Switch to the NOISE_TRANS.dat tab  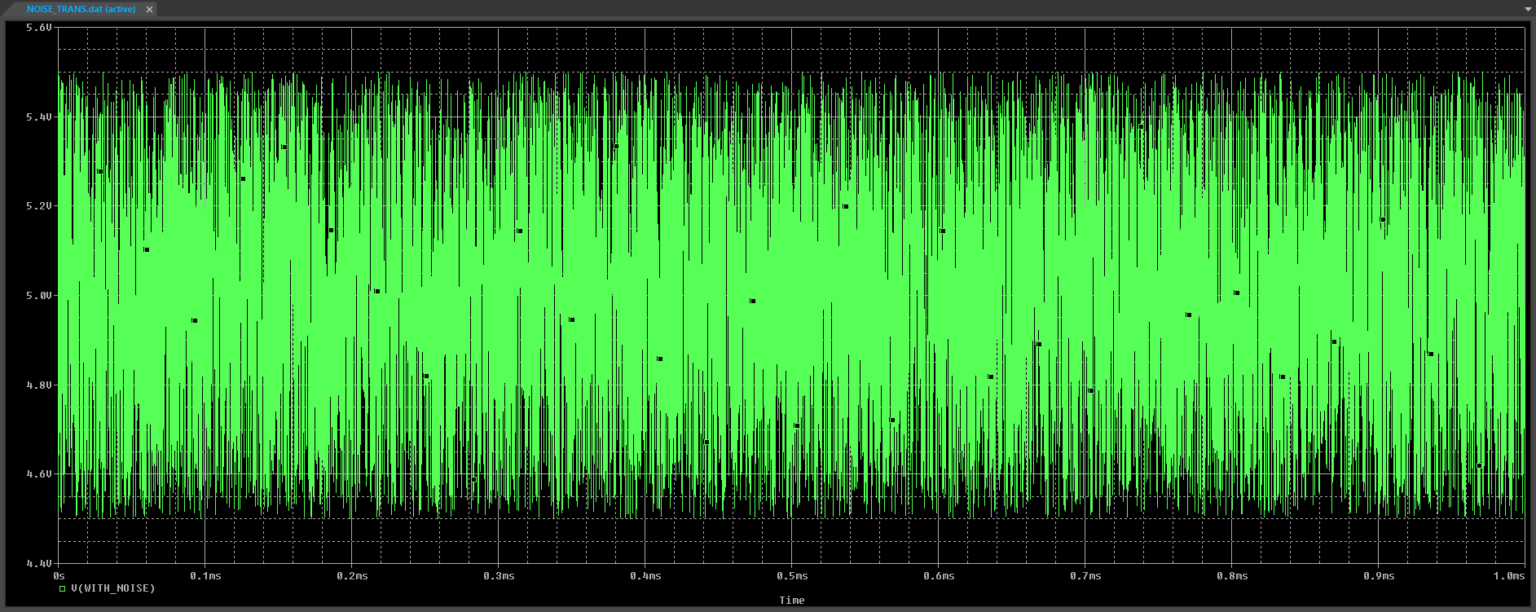coord(80,9)
